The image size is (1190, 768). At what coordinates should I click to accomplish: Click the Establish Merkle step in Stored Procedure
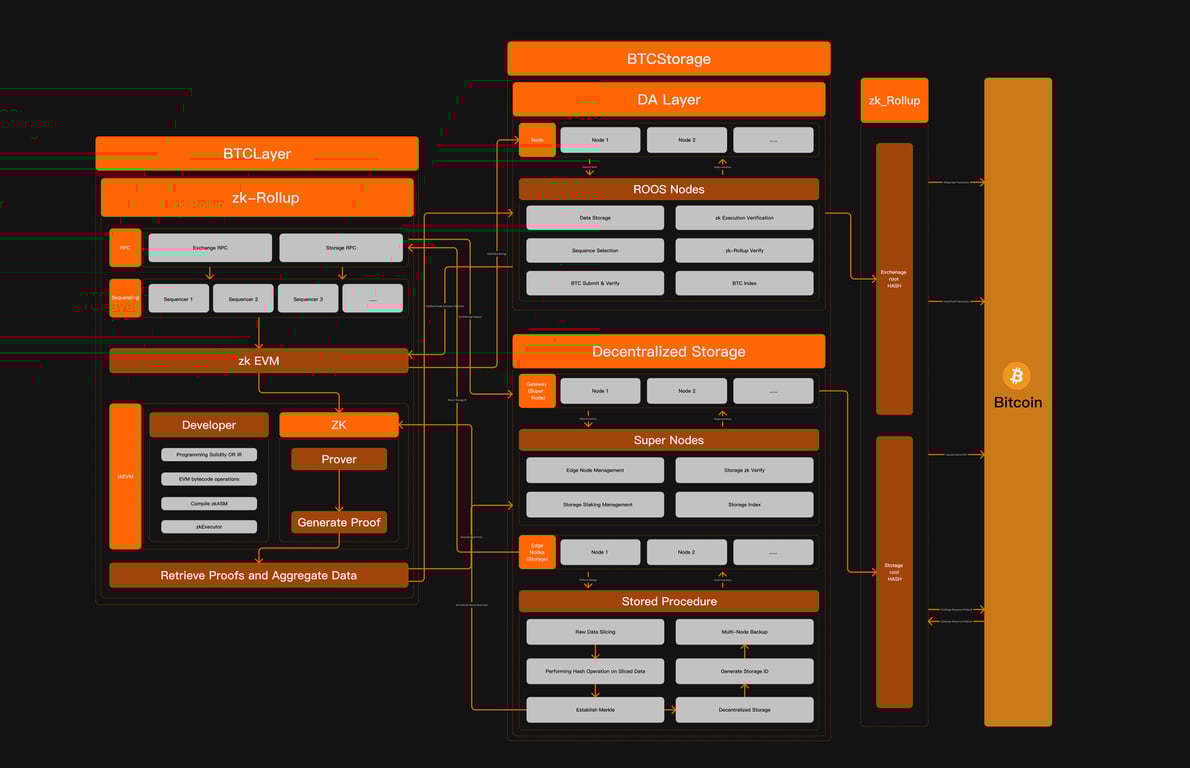coord(595,709)
